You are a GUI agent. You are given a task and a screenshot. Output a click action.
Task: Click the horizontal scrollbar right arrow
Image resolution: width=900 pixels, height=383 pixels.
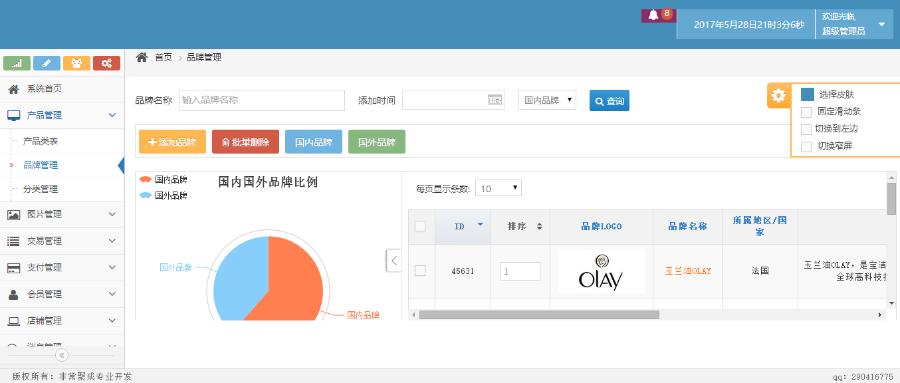(x=879, y=315)
